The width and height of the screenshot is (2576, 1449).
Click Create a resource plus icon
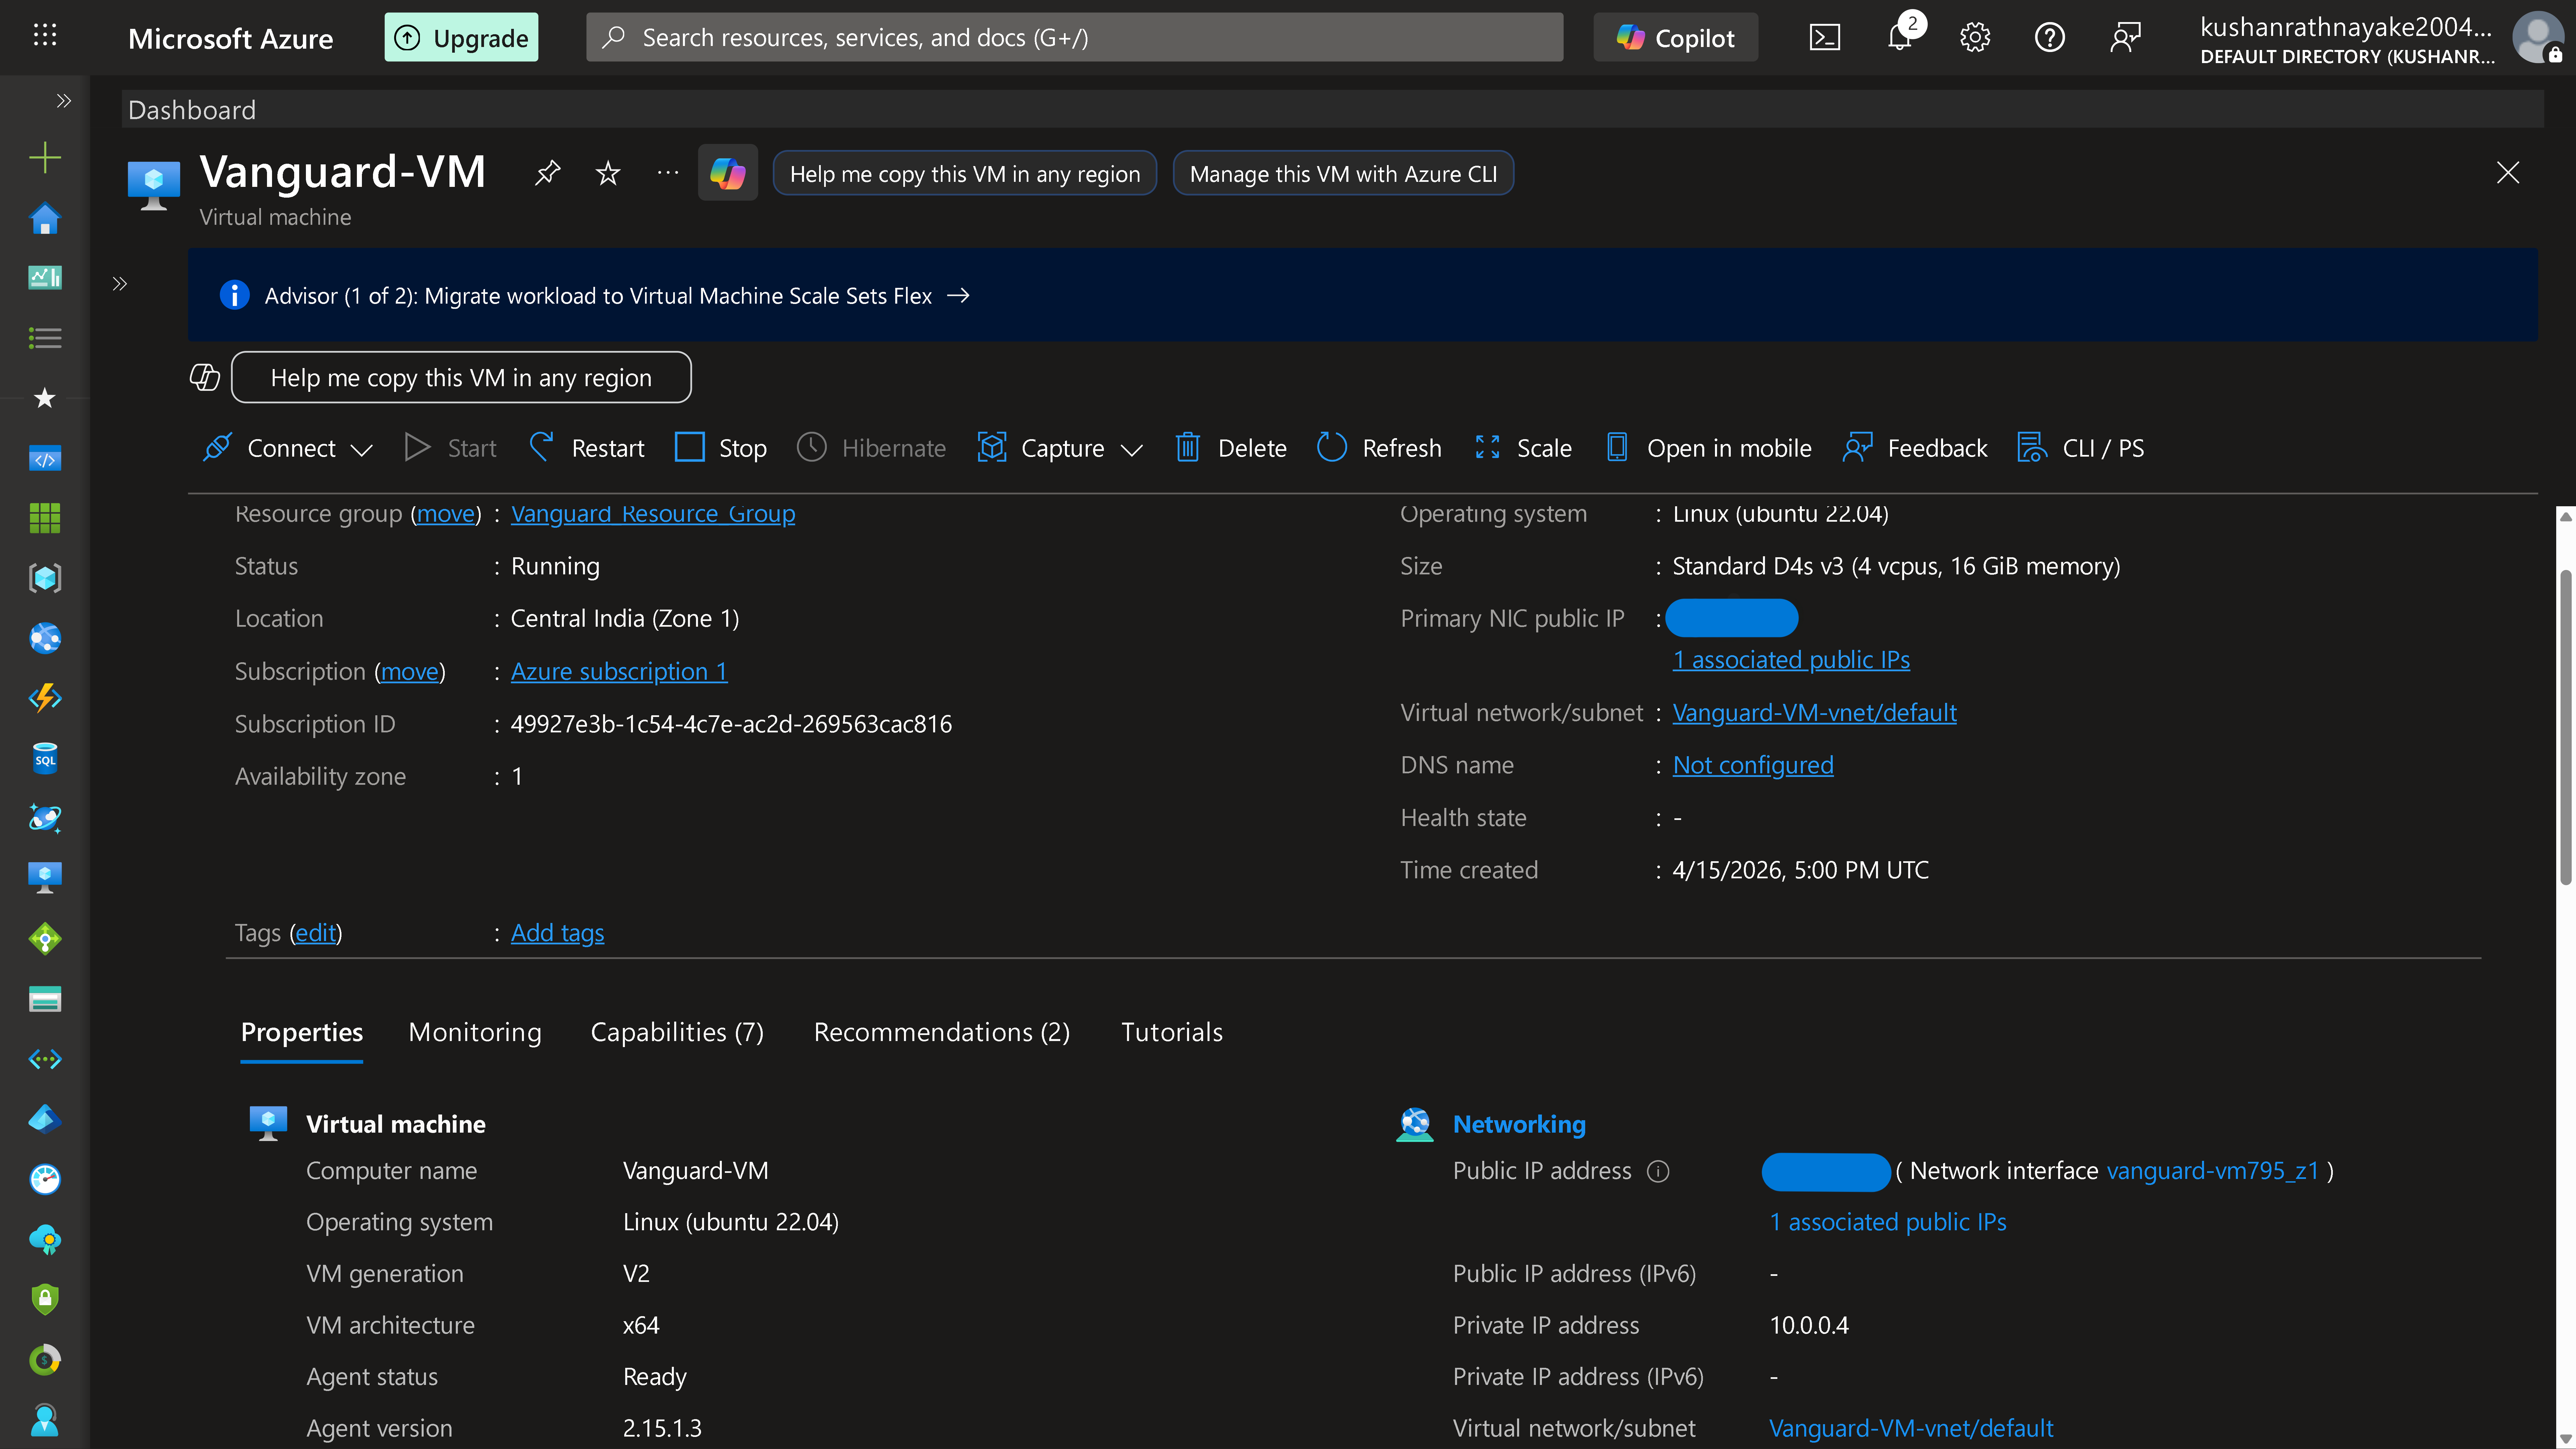tap(45, 157)
